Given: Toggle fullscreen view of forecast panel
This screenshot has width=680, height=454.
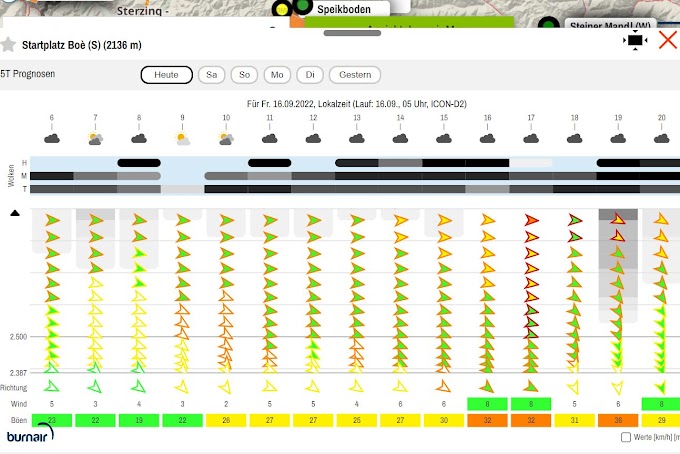Looking at the screenshot, I should (635, 40).
